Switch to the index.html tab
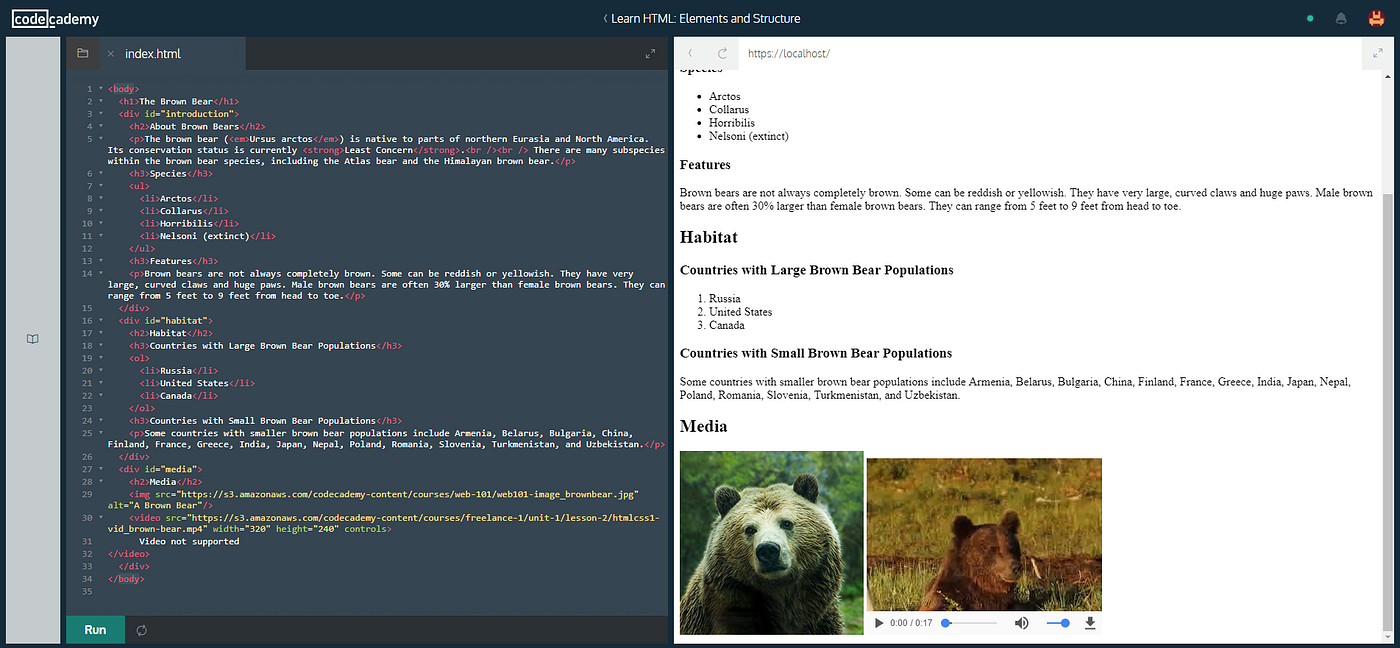Viewport: 1400px width, 648px height. click(152, 53)
